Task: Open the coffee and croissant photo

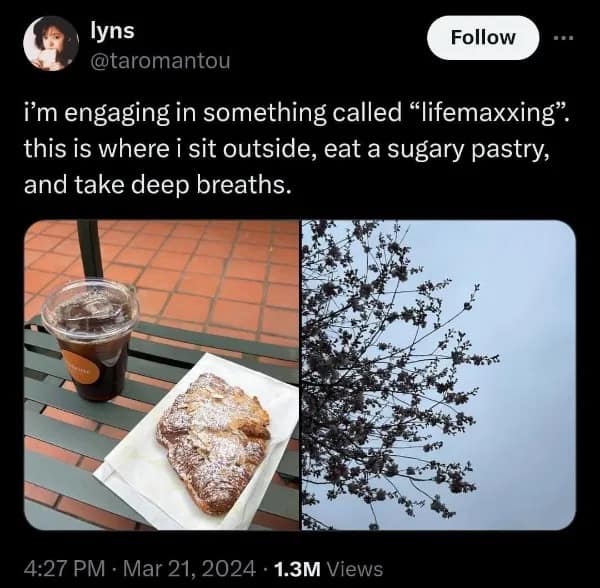Action: coord(160,374)
